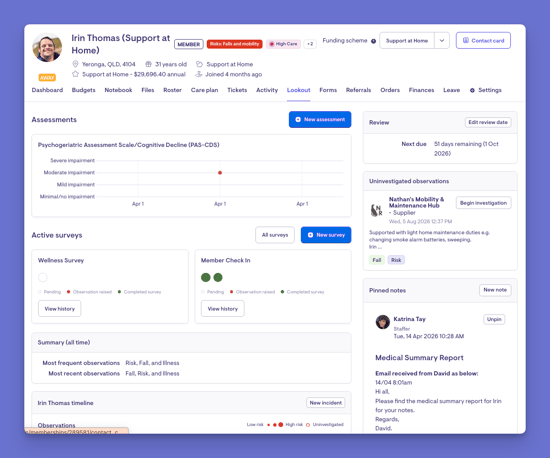Open the Support at Home funding selector
550x458 pixels.
[407, 40]
